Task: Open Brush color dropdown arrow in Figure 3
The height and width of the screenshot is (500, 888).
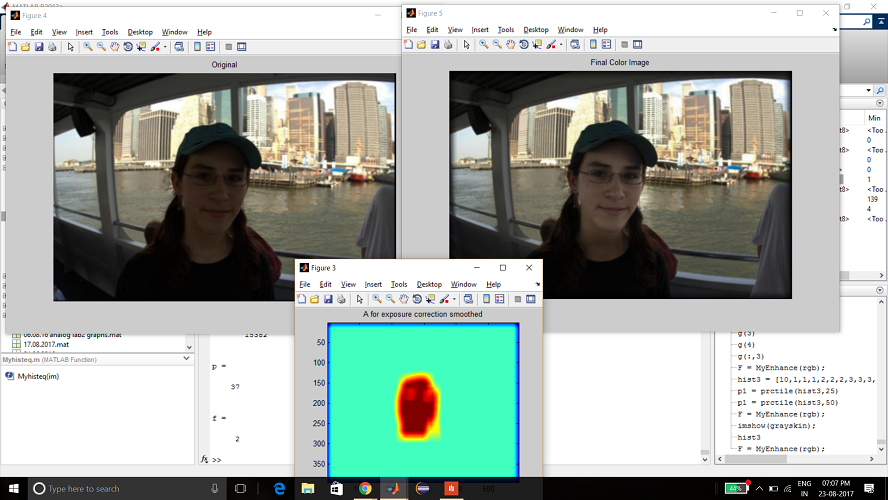Action: tap(454, 298)
